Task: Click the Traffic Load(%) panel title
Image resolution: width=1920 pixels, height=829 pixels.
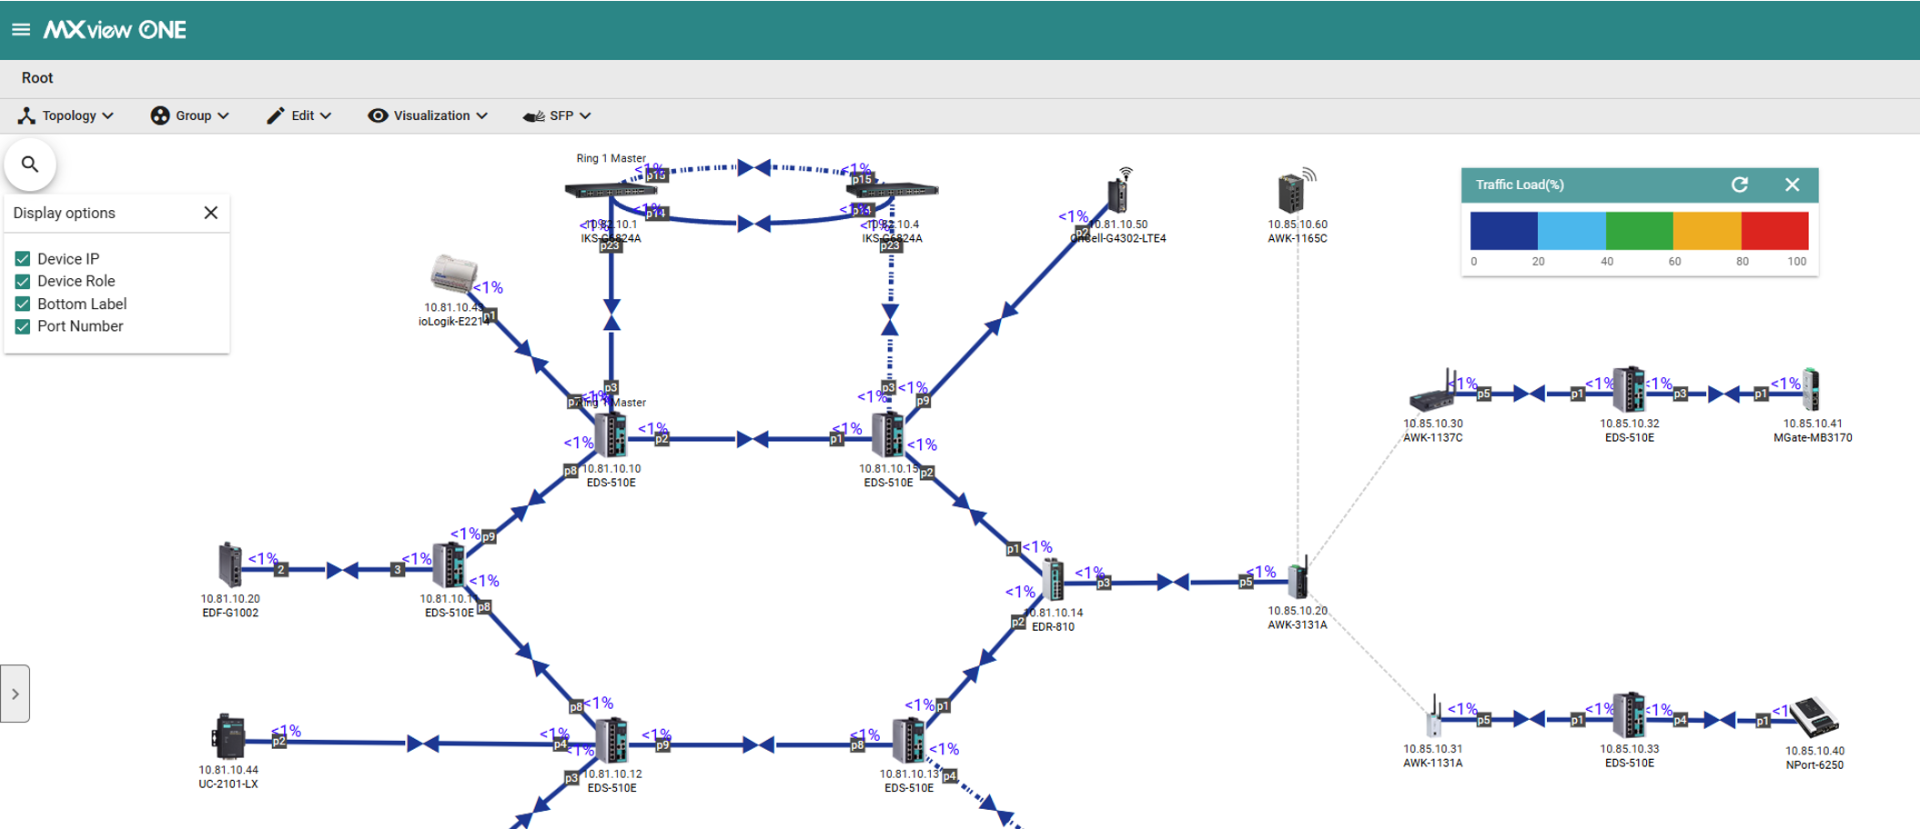Action: 1520,185
